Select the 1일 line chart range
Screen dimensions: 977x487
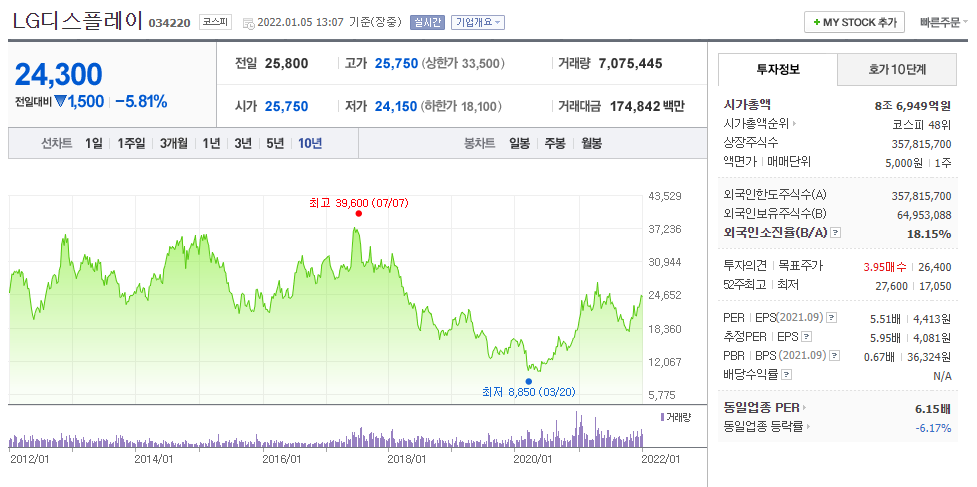(93, 143)
